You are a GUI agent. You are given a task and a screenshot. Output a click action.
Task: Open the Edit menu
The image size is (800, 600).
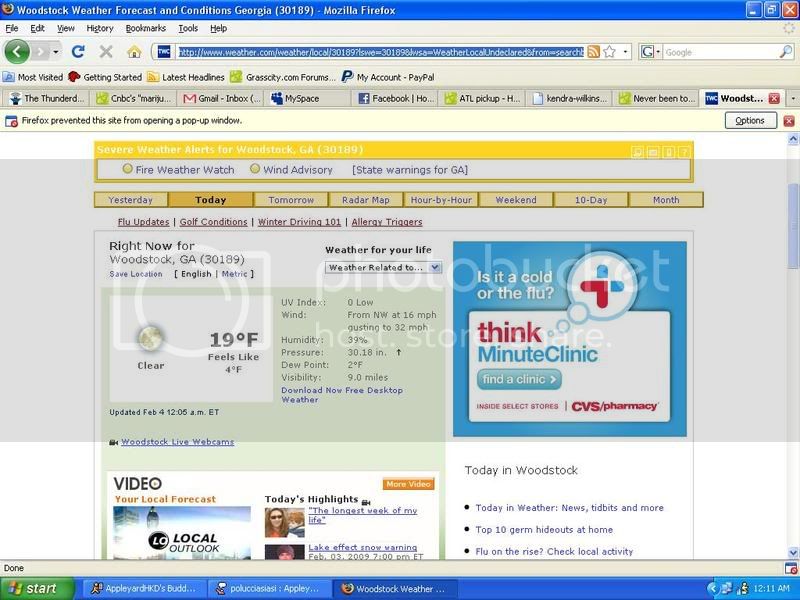[x=37, y=29]
